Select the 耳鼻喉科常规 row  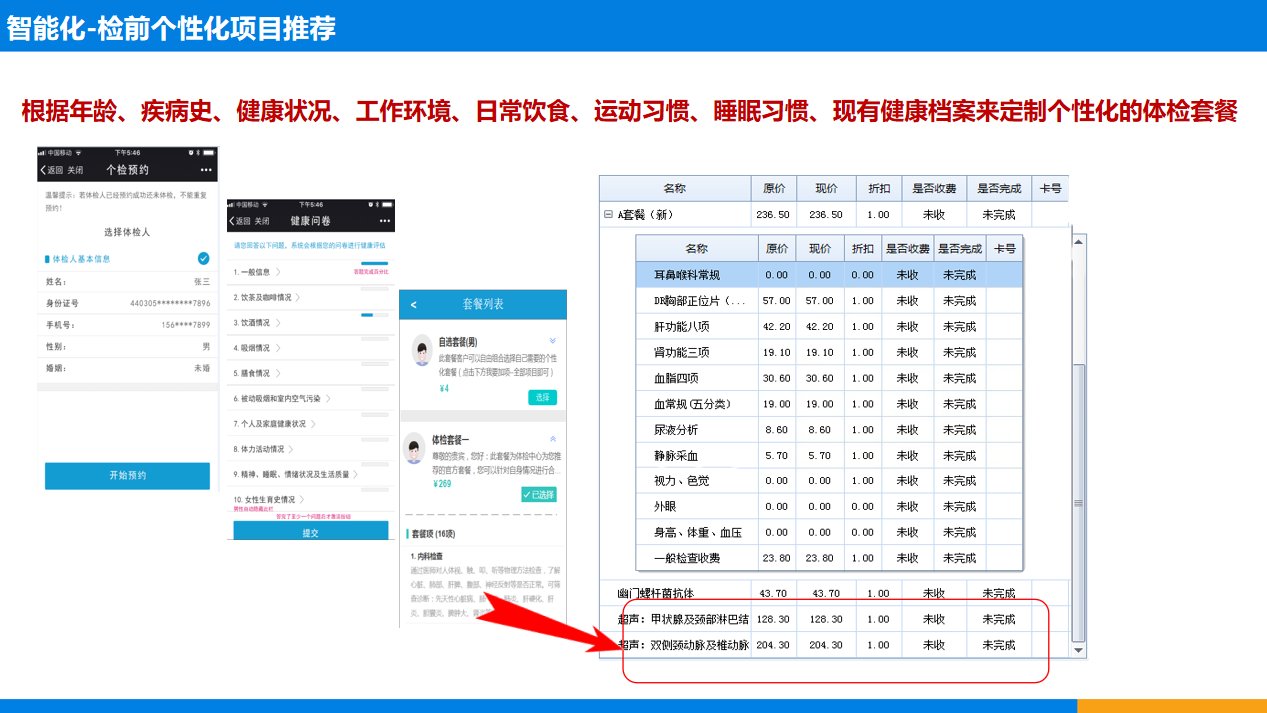pyautogui.click(x=829, y=275)
